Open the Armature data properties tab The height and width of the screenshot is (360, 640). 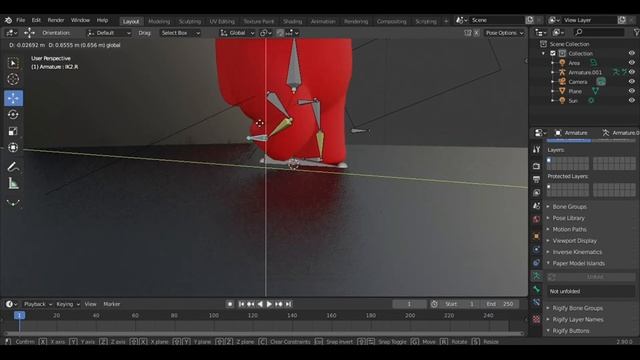coord(536,276)
